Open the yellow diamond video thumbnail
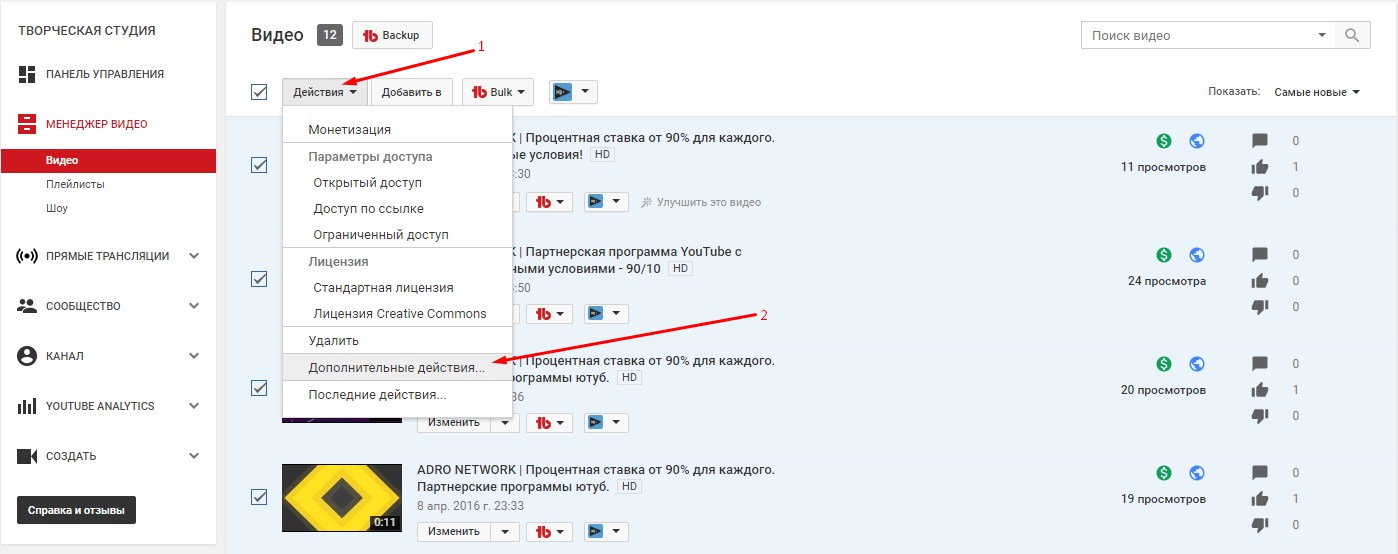Screen dimensions: 1398x554 pyautogui.click(x=342, y=497)
